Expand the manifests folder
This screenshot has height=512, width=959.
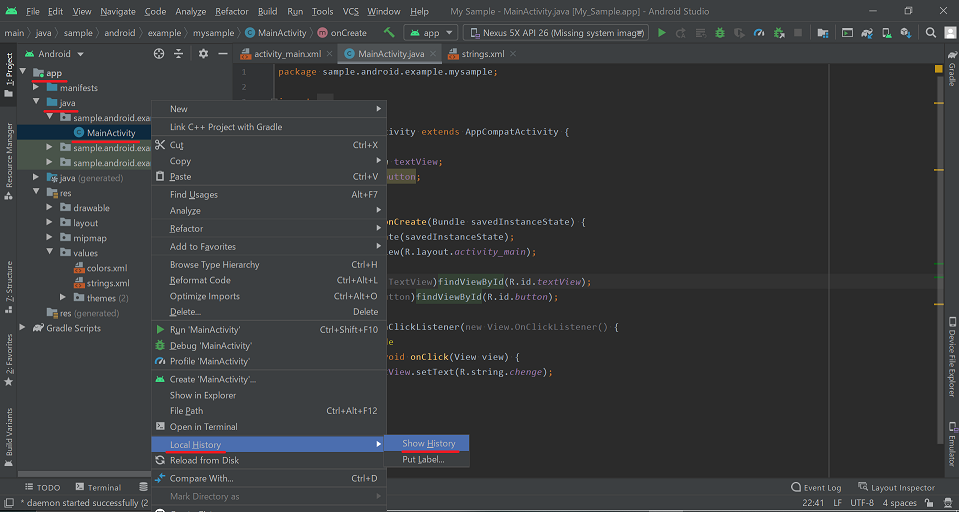[36, 87]
